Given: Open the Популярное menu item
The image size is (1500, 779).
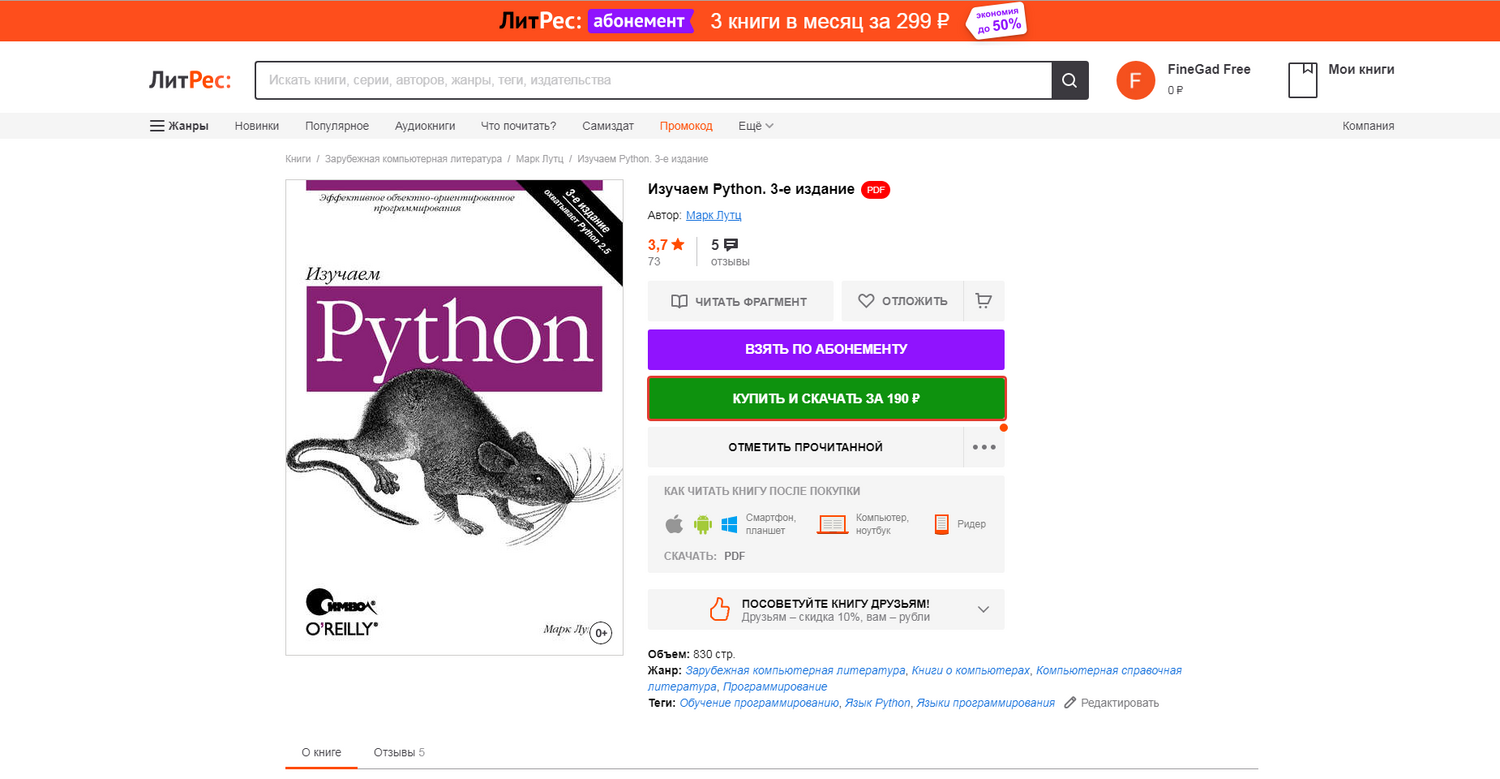Looking at the screenshot, I should coord(337,126).
